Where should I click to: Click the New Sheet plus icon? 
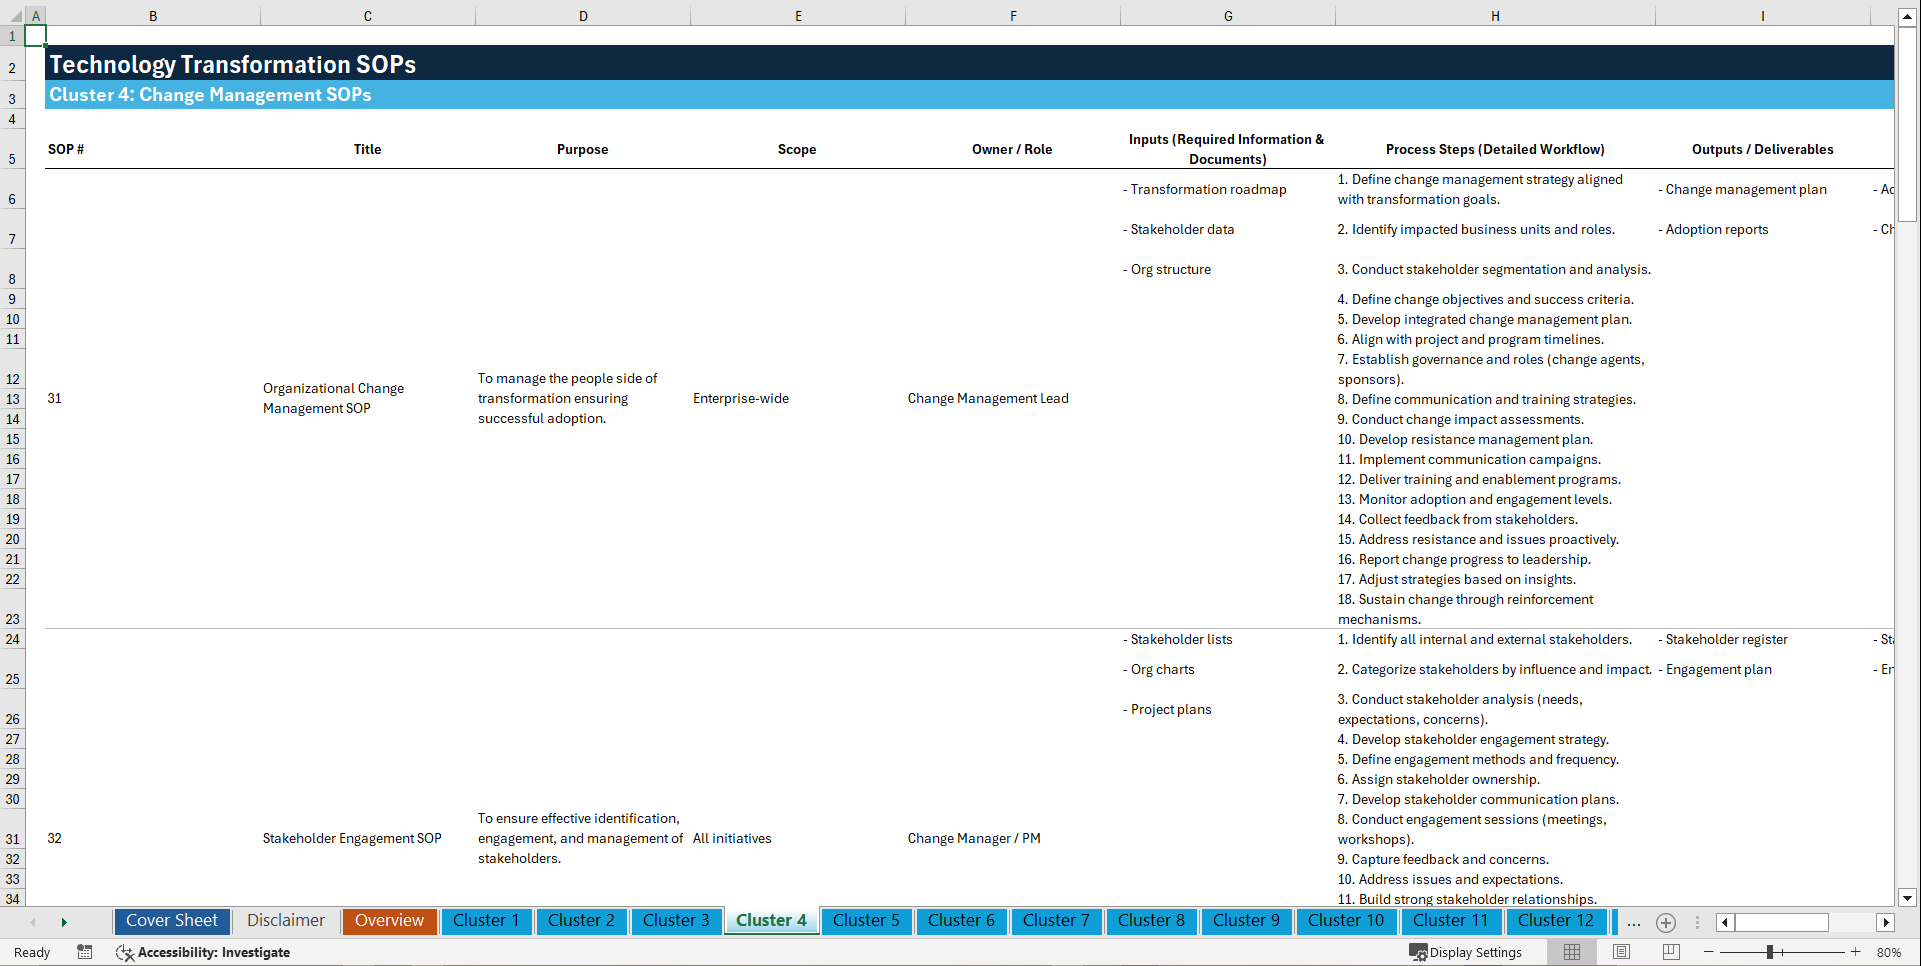pos(1666,922)
